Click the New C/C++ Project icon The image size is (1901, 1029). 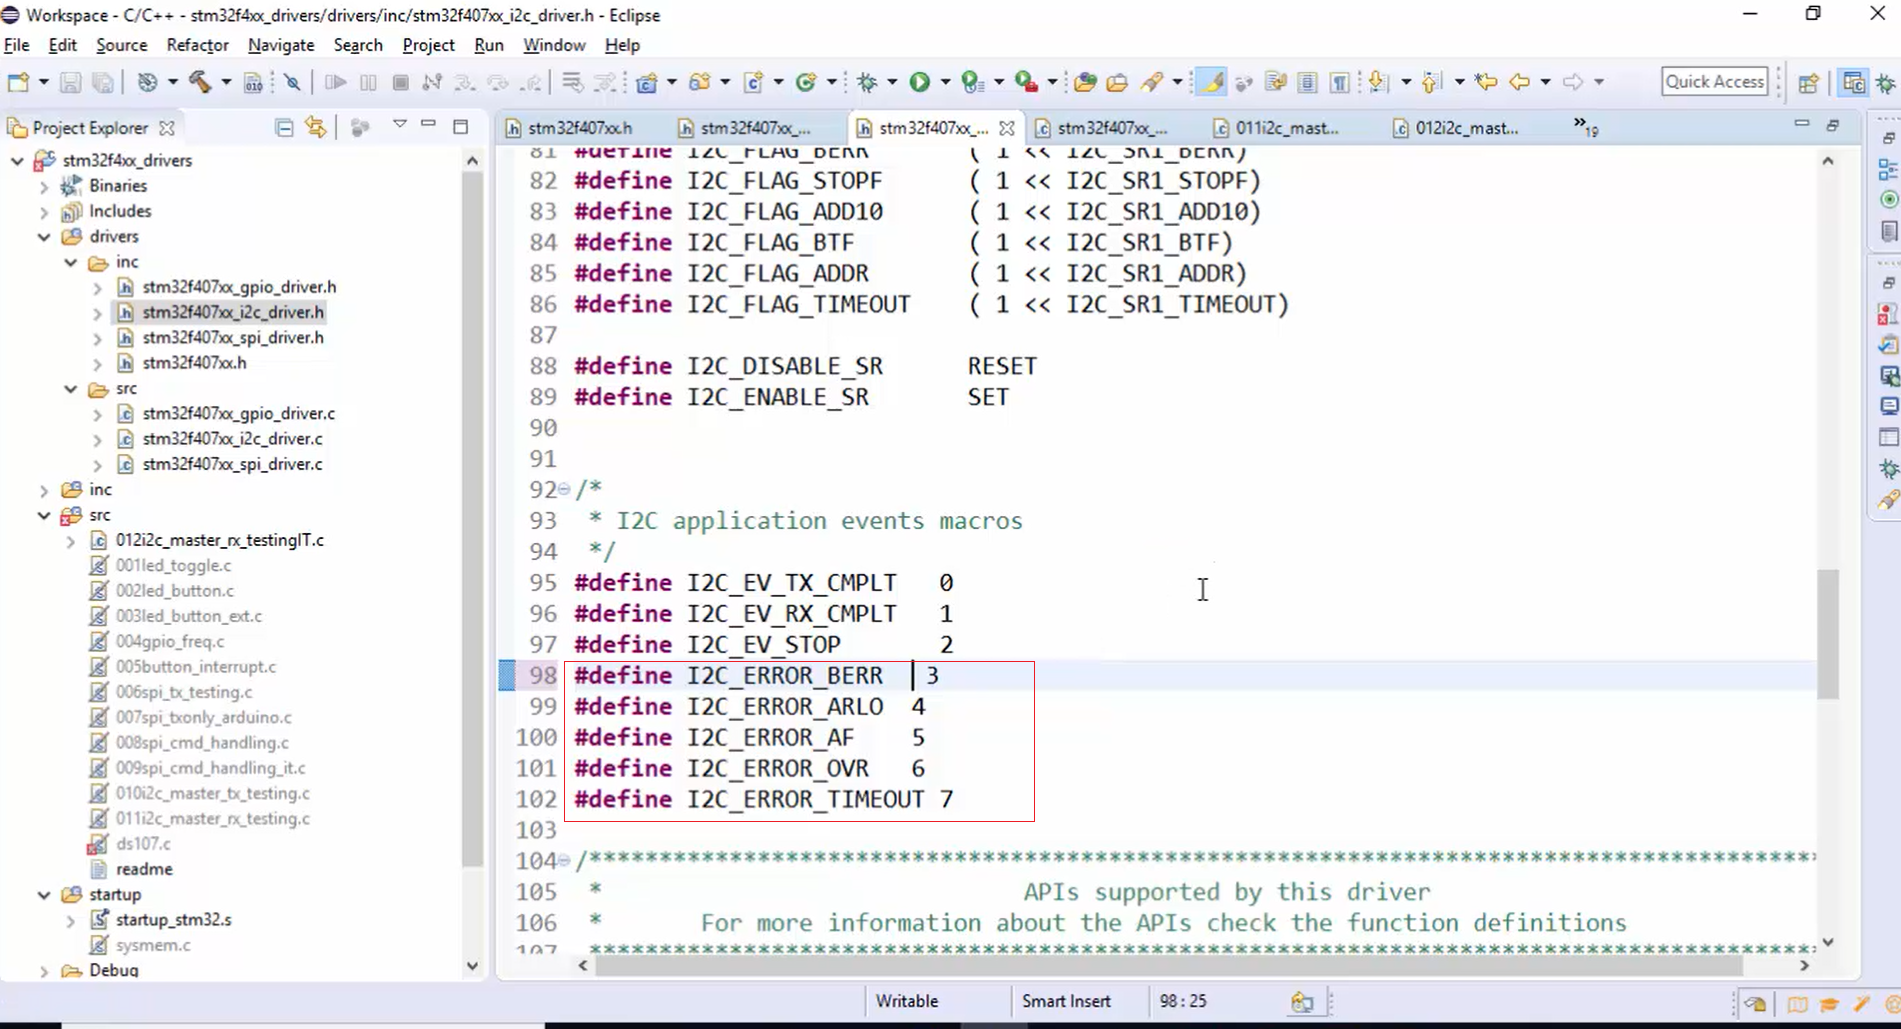[x=647, y=82]
